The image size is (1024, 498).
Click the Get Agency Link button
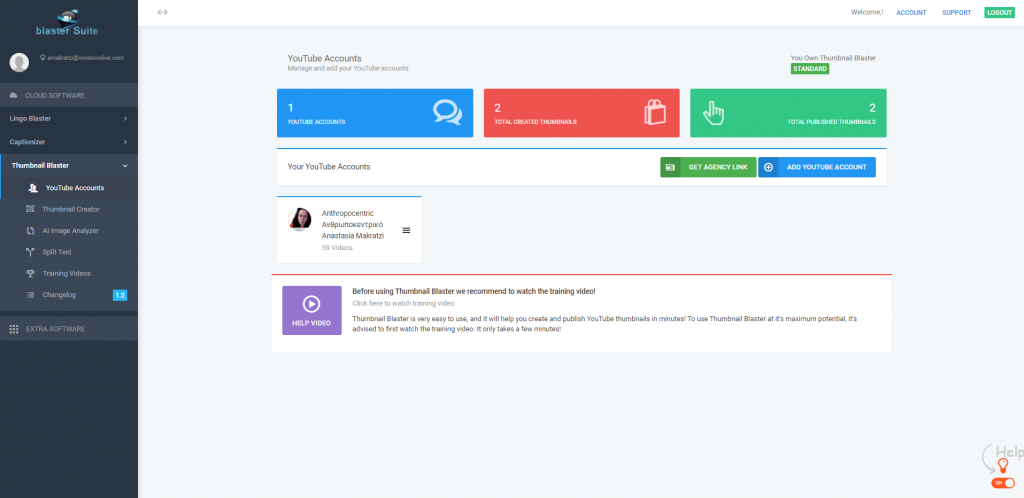point(708,167)
